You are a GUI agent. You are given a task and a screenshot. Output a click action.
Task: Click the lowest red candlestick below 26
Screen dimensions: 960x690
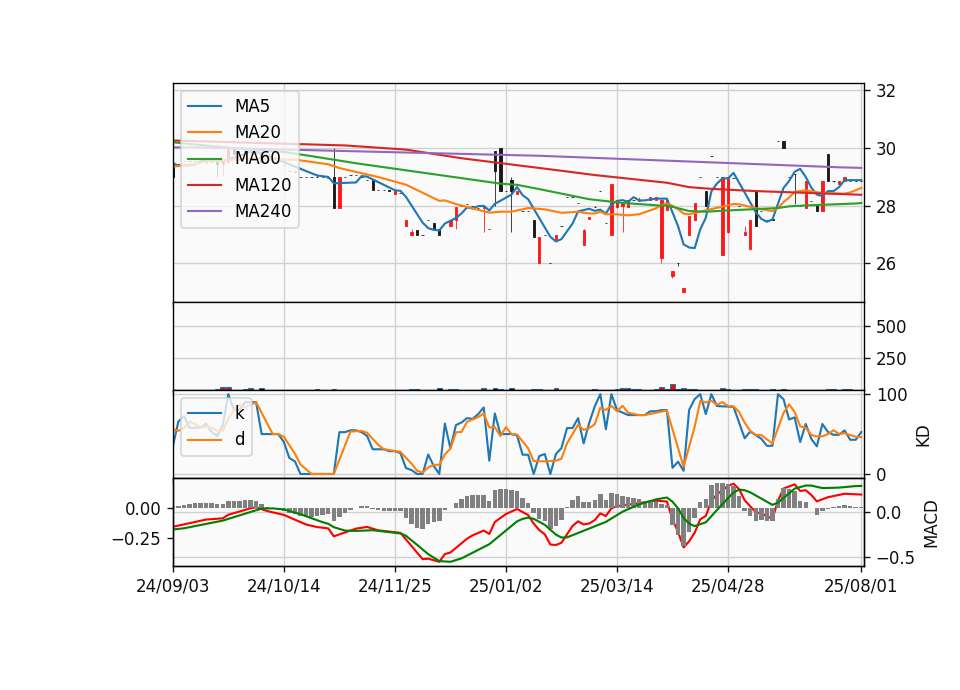point(684,291)
